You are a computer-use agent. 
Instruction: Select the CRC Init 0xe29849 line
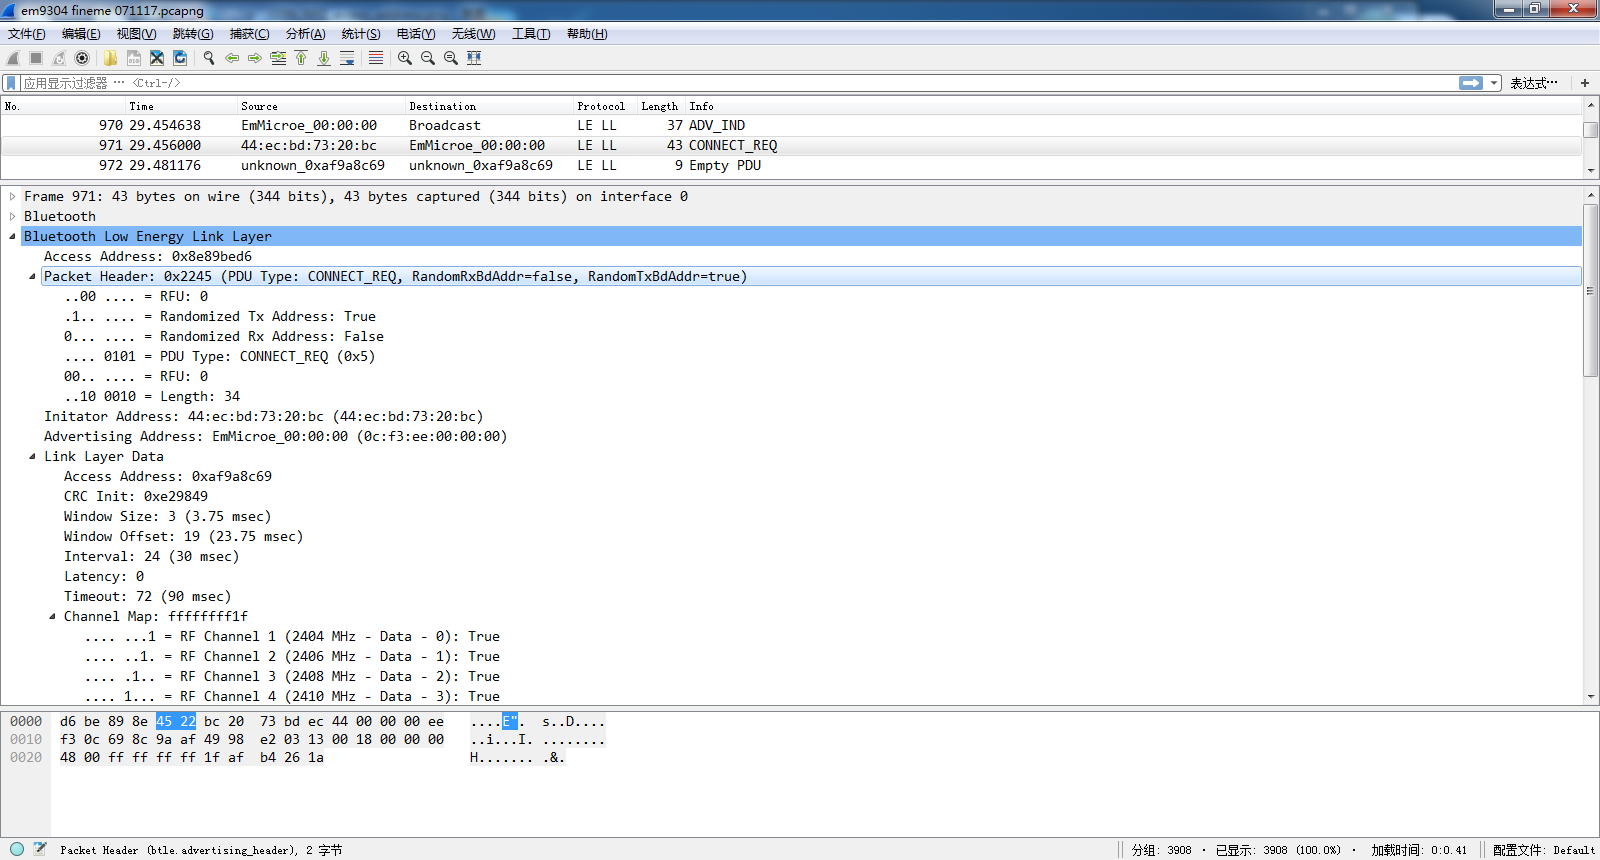(x=136, y=497)
